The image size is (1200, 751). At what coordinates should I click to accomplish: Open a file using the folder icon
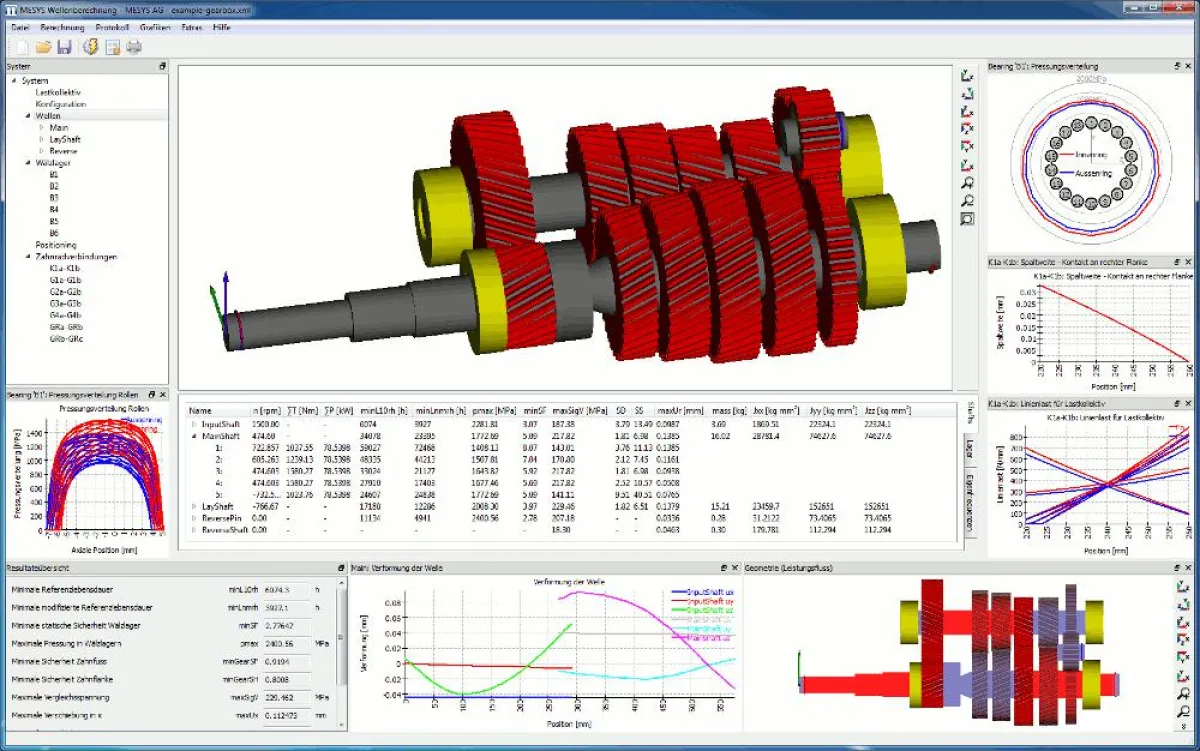(x=43, y=47)
